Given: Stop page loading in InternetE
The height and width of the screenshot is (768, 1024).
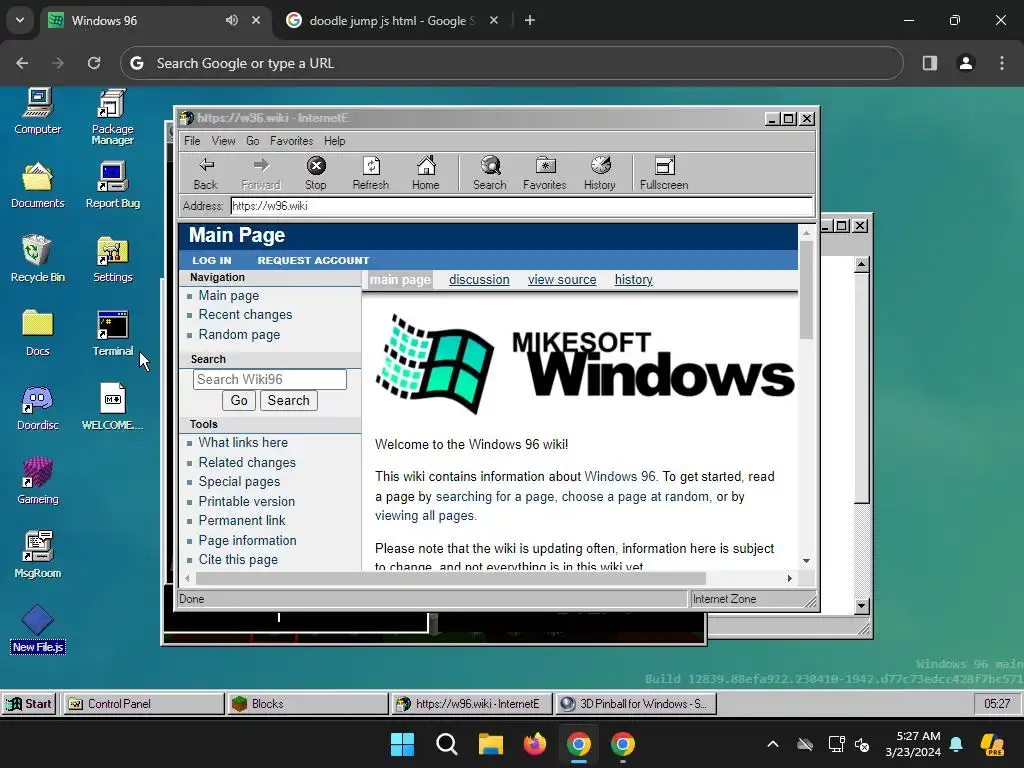Looking at the screenshot, I should point(316,174).
